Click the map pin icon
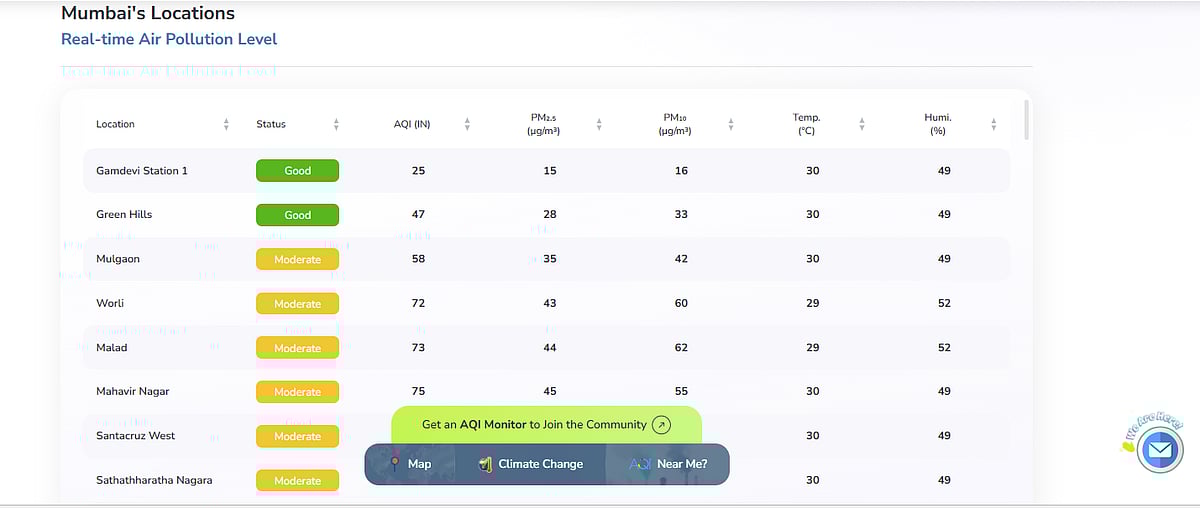 click(x=395, y=464)
